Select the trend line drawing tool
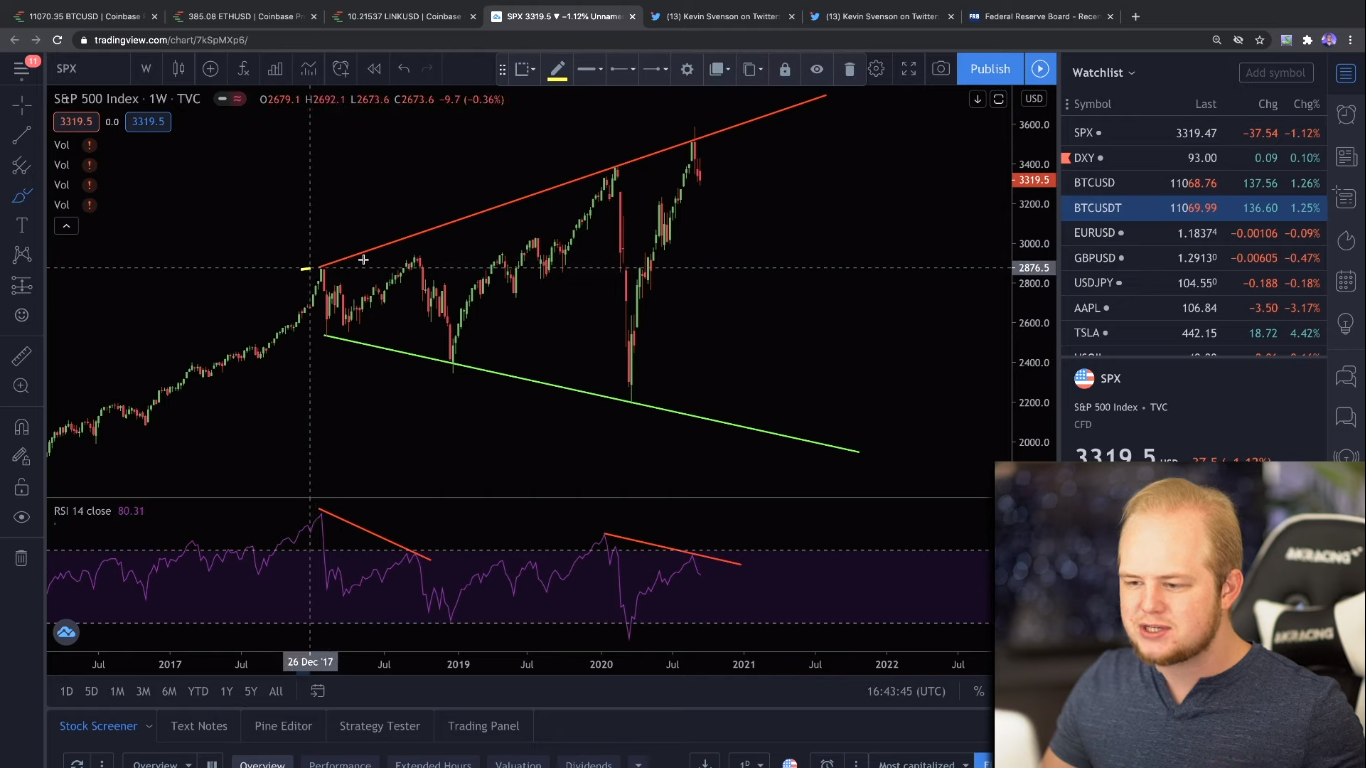Screen dimensions: 1366x768 click(x=21, y=135)
